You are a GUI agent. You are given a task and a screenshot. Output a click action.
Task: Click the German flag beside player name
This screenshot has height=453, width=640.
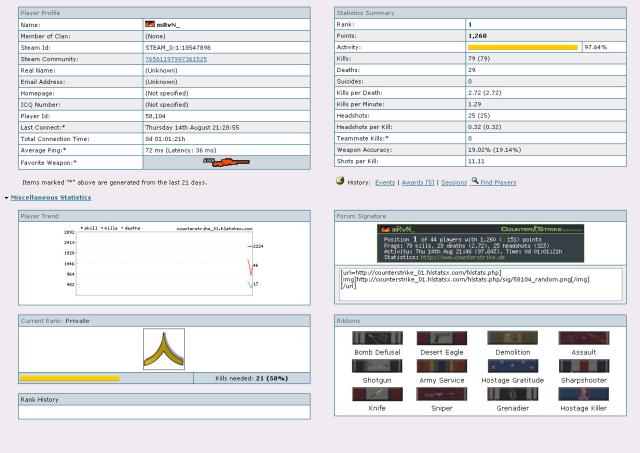tap(150, 23)
